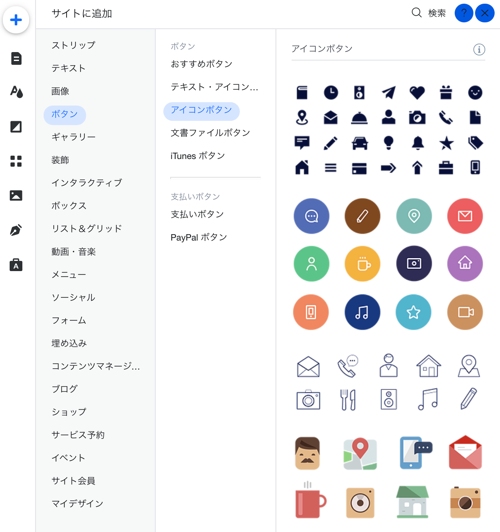Select インタラクティブ category

coord(86,183)
